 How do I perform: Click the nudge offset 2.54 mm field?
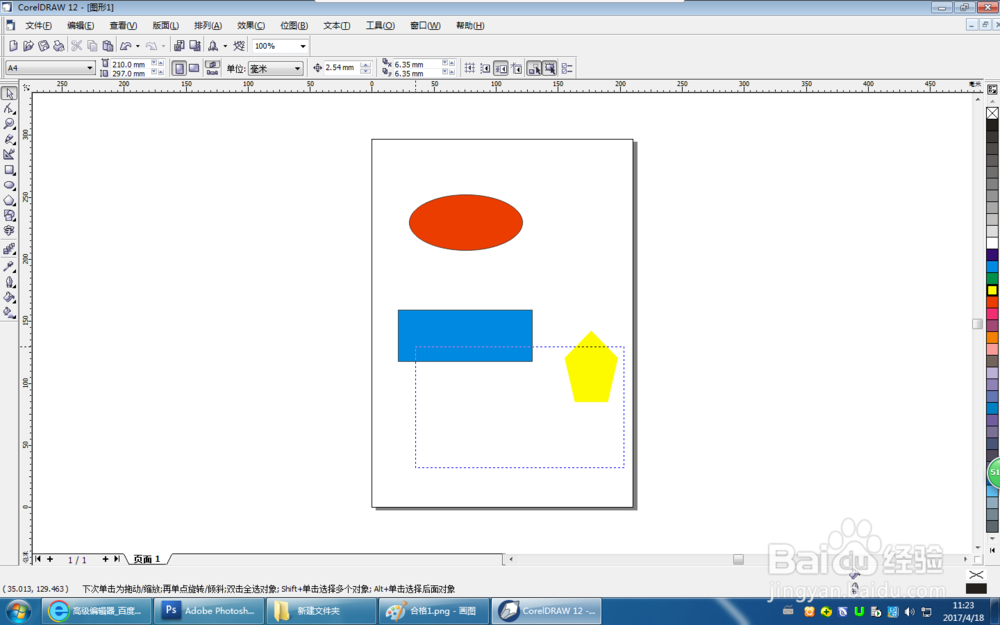point(341,68)
